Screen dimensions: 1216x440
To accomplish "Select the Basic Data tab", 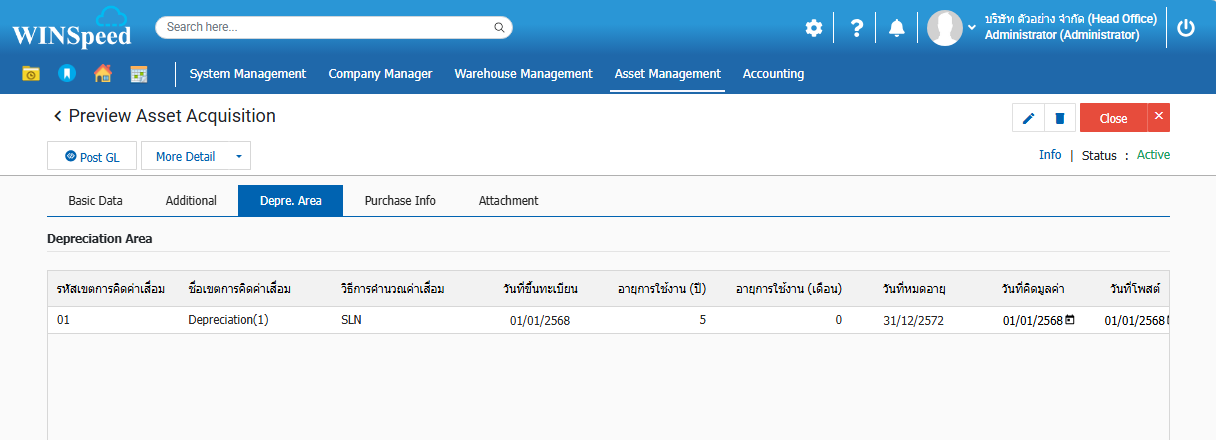I will 95,201.
